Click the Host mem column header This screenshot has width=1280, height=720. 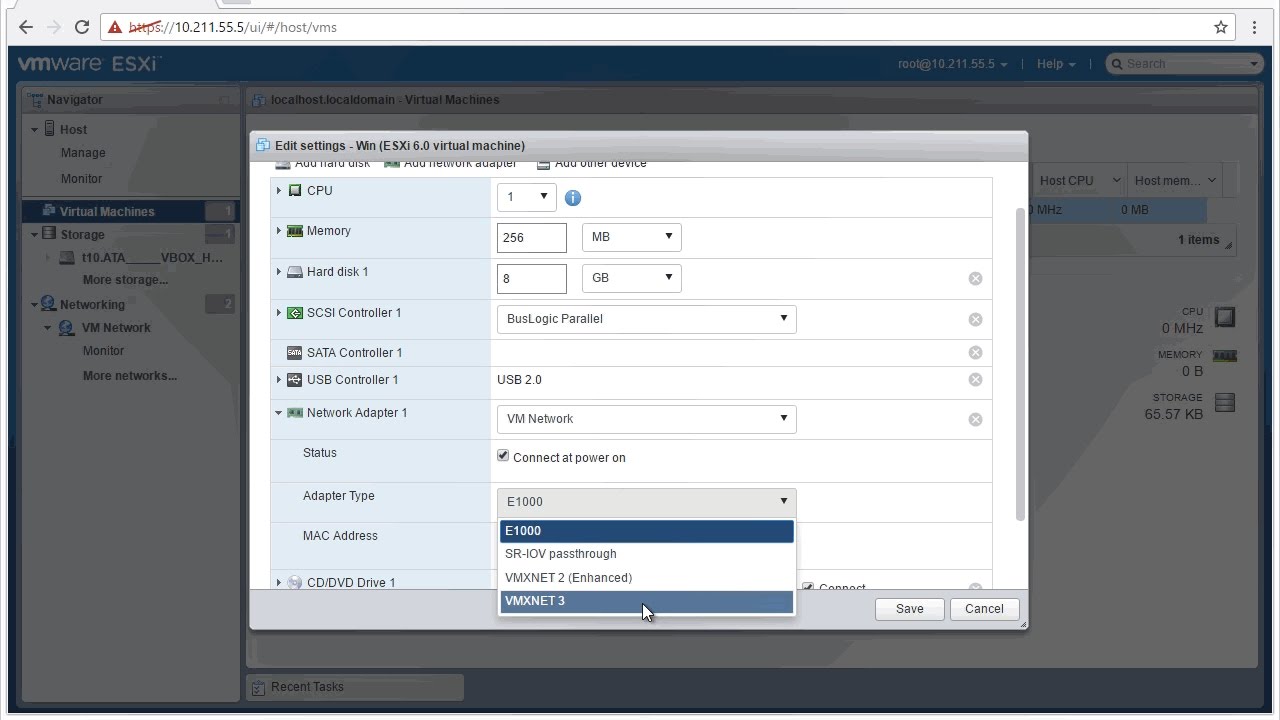coord(1174,181)
